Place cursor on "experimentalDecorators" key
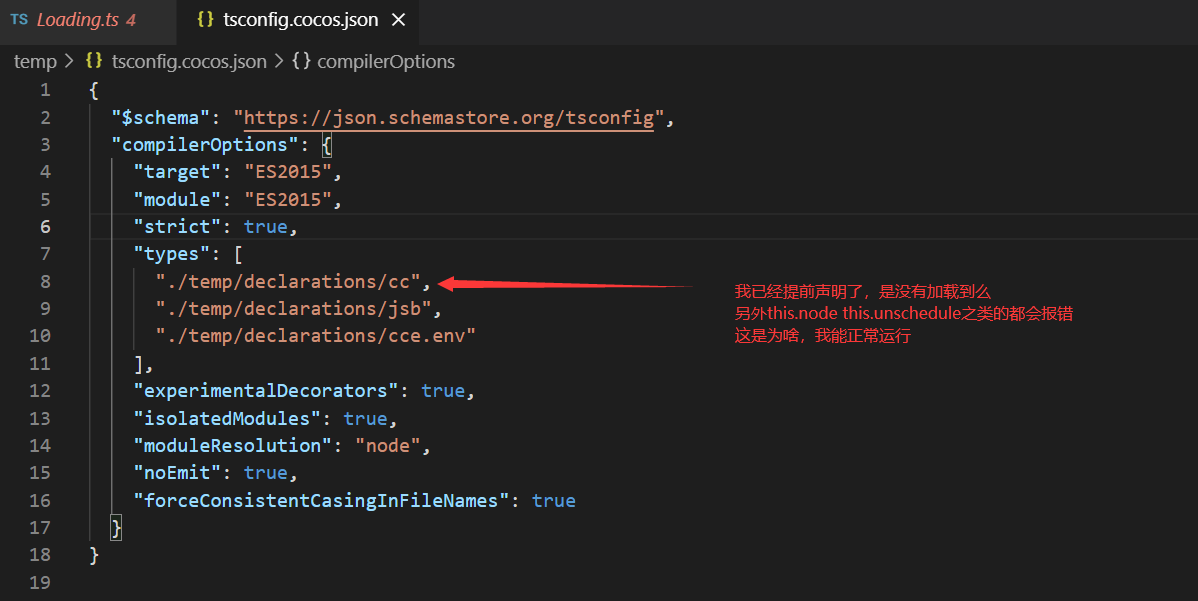The height and width of the screenshot is (601, 1198). (x=267, y=391)
